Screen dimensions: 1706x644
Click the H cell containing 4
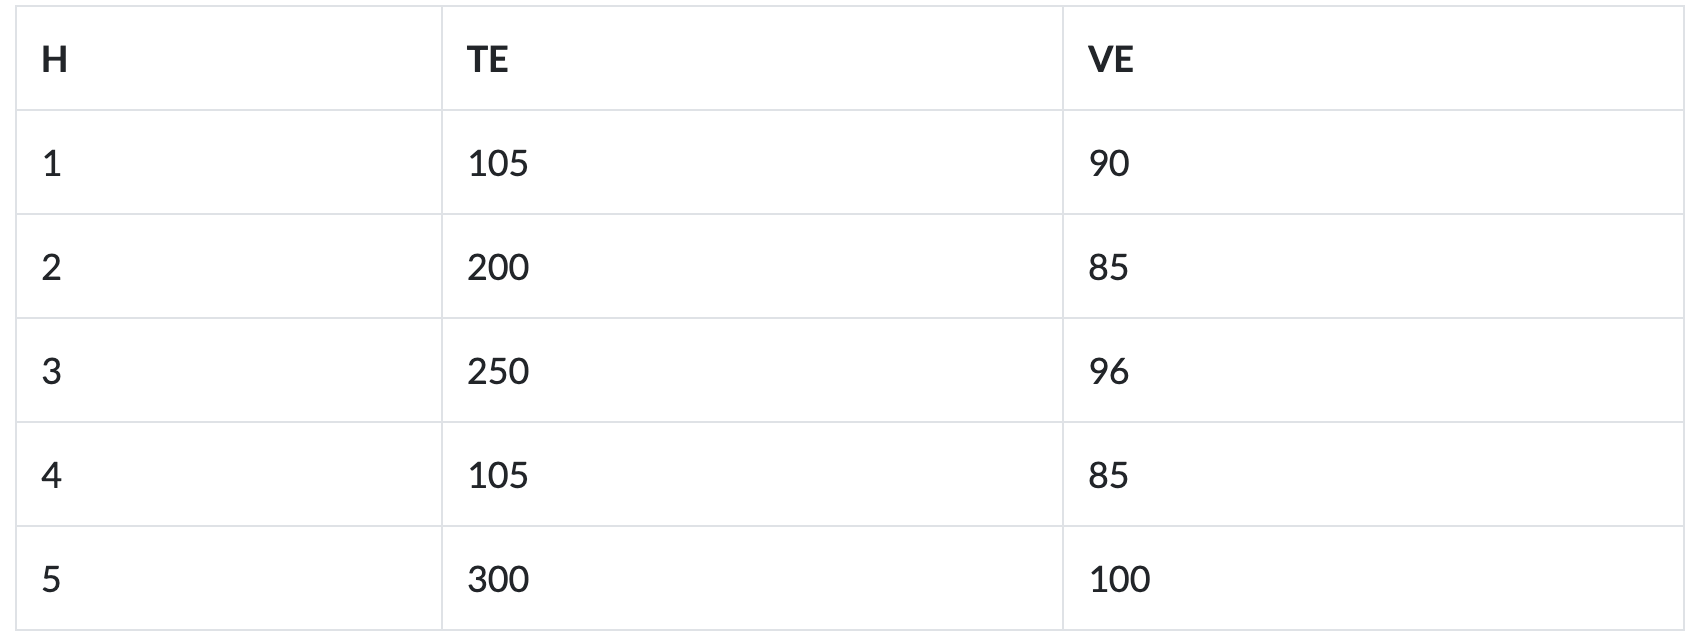click(52, 475)
